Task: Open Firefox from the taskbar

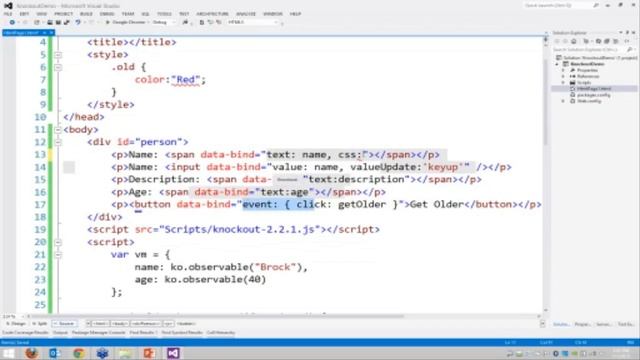Action: (x=31, y=353)
